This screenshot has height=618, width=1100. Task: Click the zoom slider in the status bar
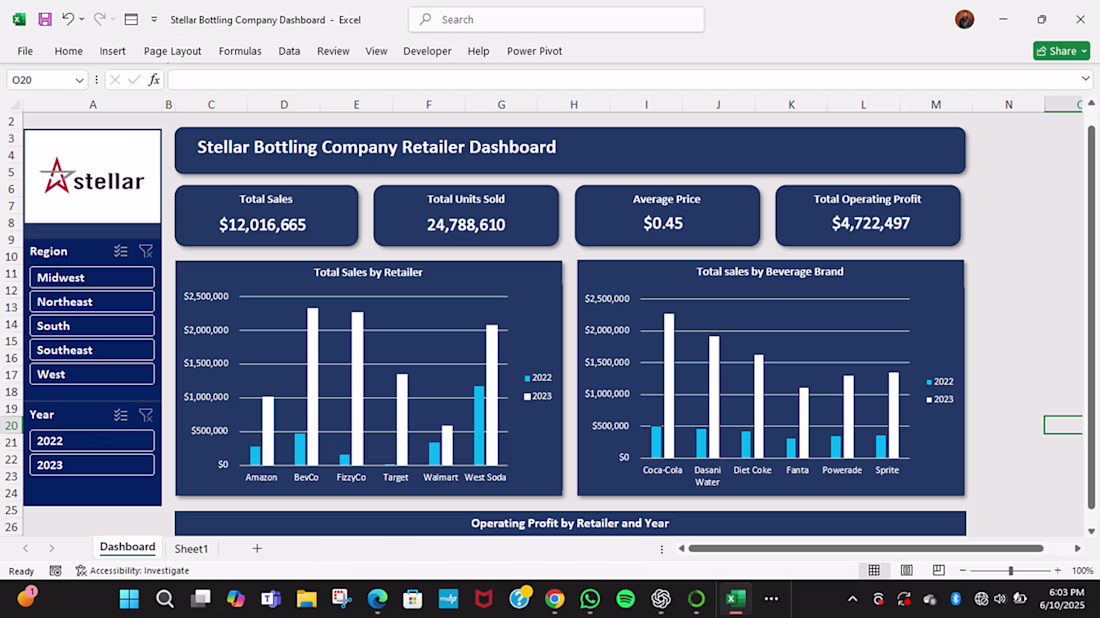point(1010,571)
